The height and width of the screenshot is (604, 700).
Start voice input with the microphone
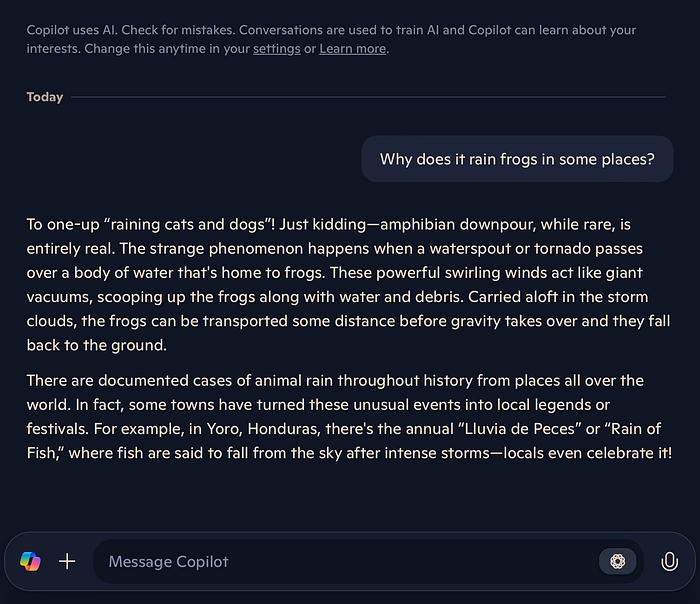pyautogui.click(x=669, y=562)
